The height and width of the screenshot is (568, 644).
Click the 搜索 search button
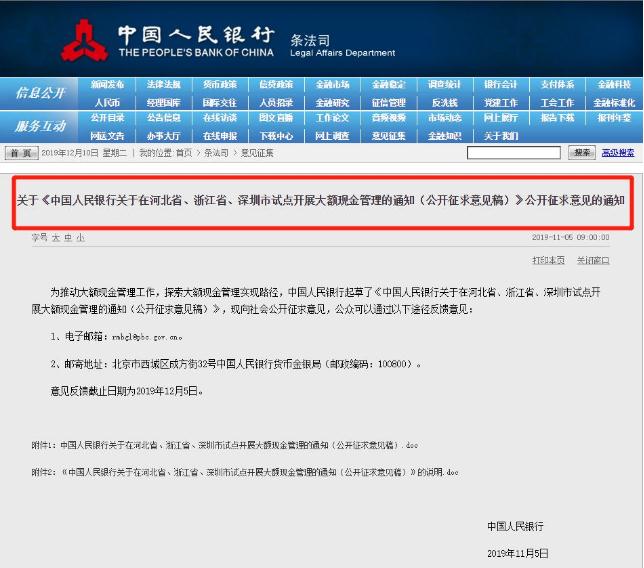[x=582, y=153]
